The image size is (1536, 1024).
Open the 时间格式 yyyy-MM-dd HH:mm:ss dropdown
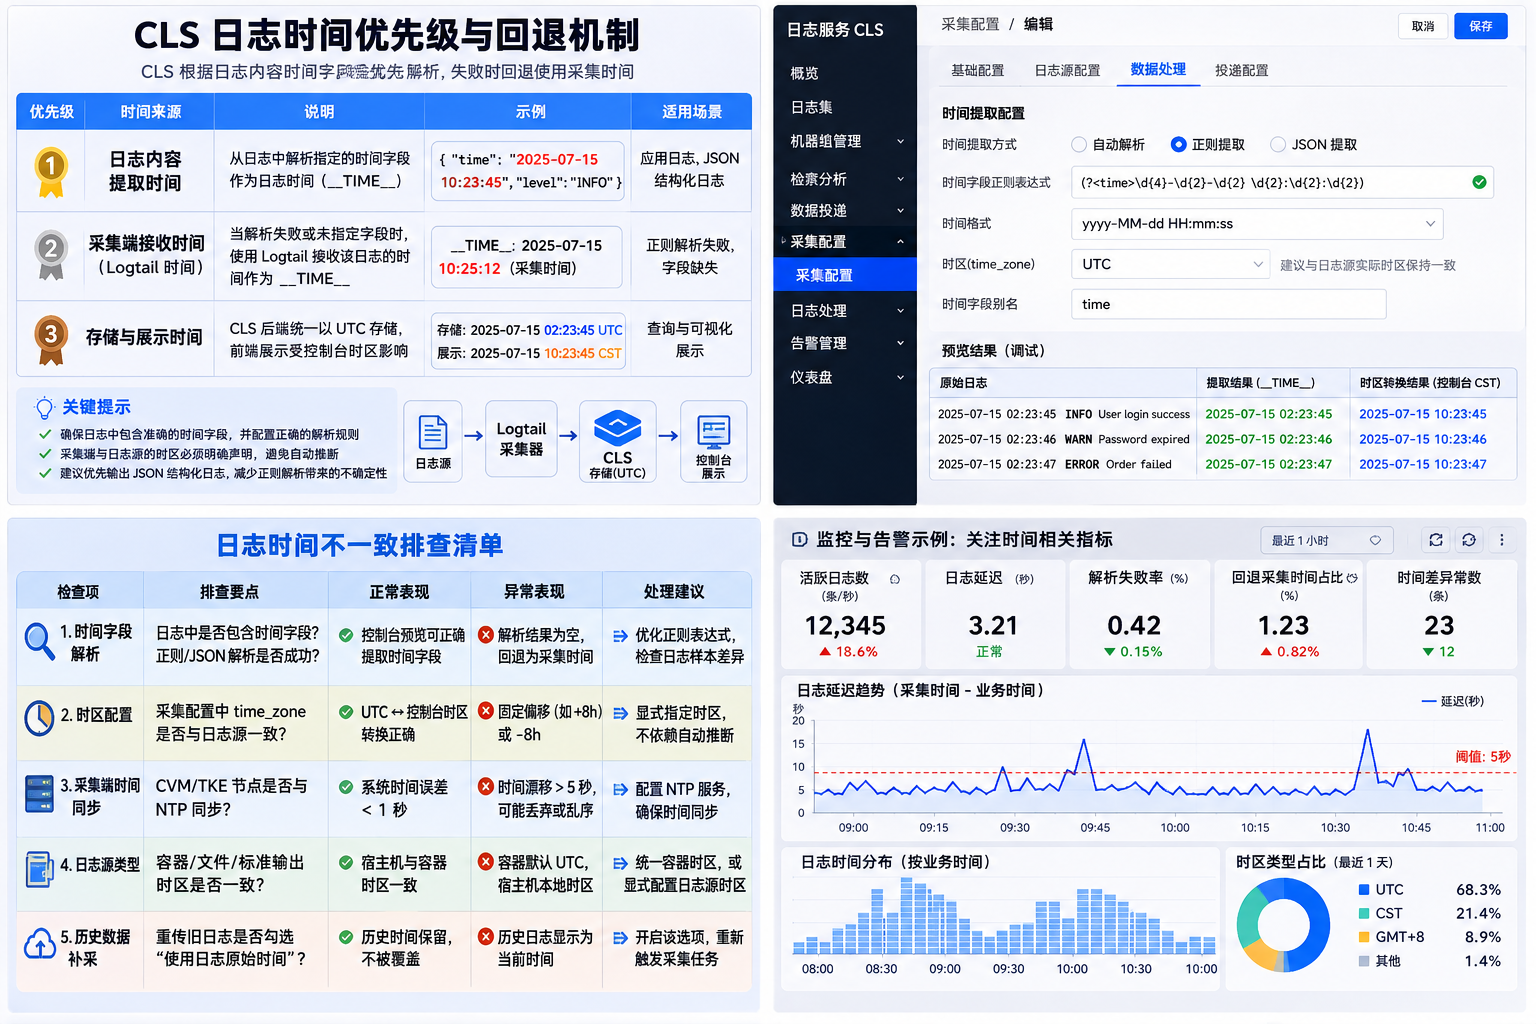[1258, 224]
